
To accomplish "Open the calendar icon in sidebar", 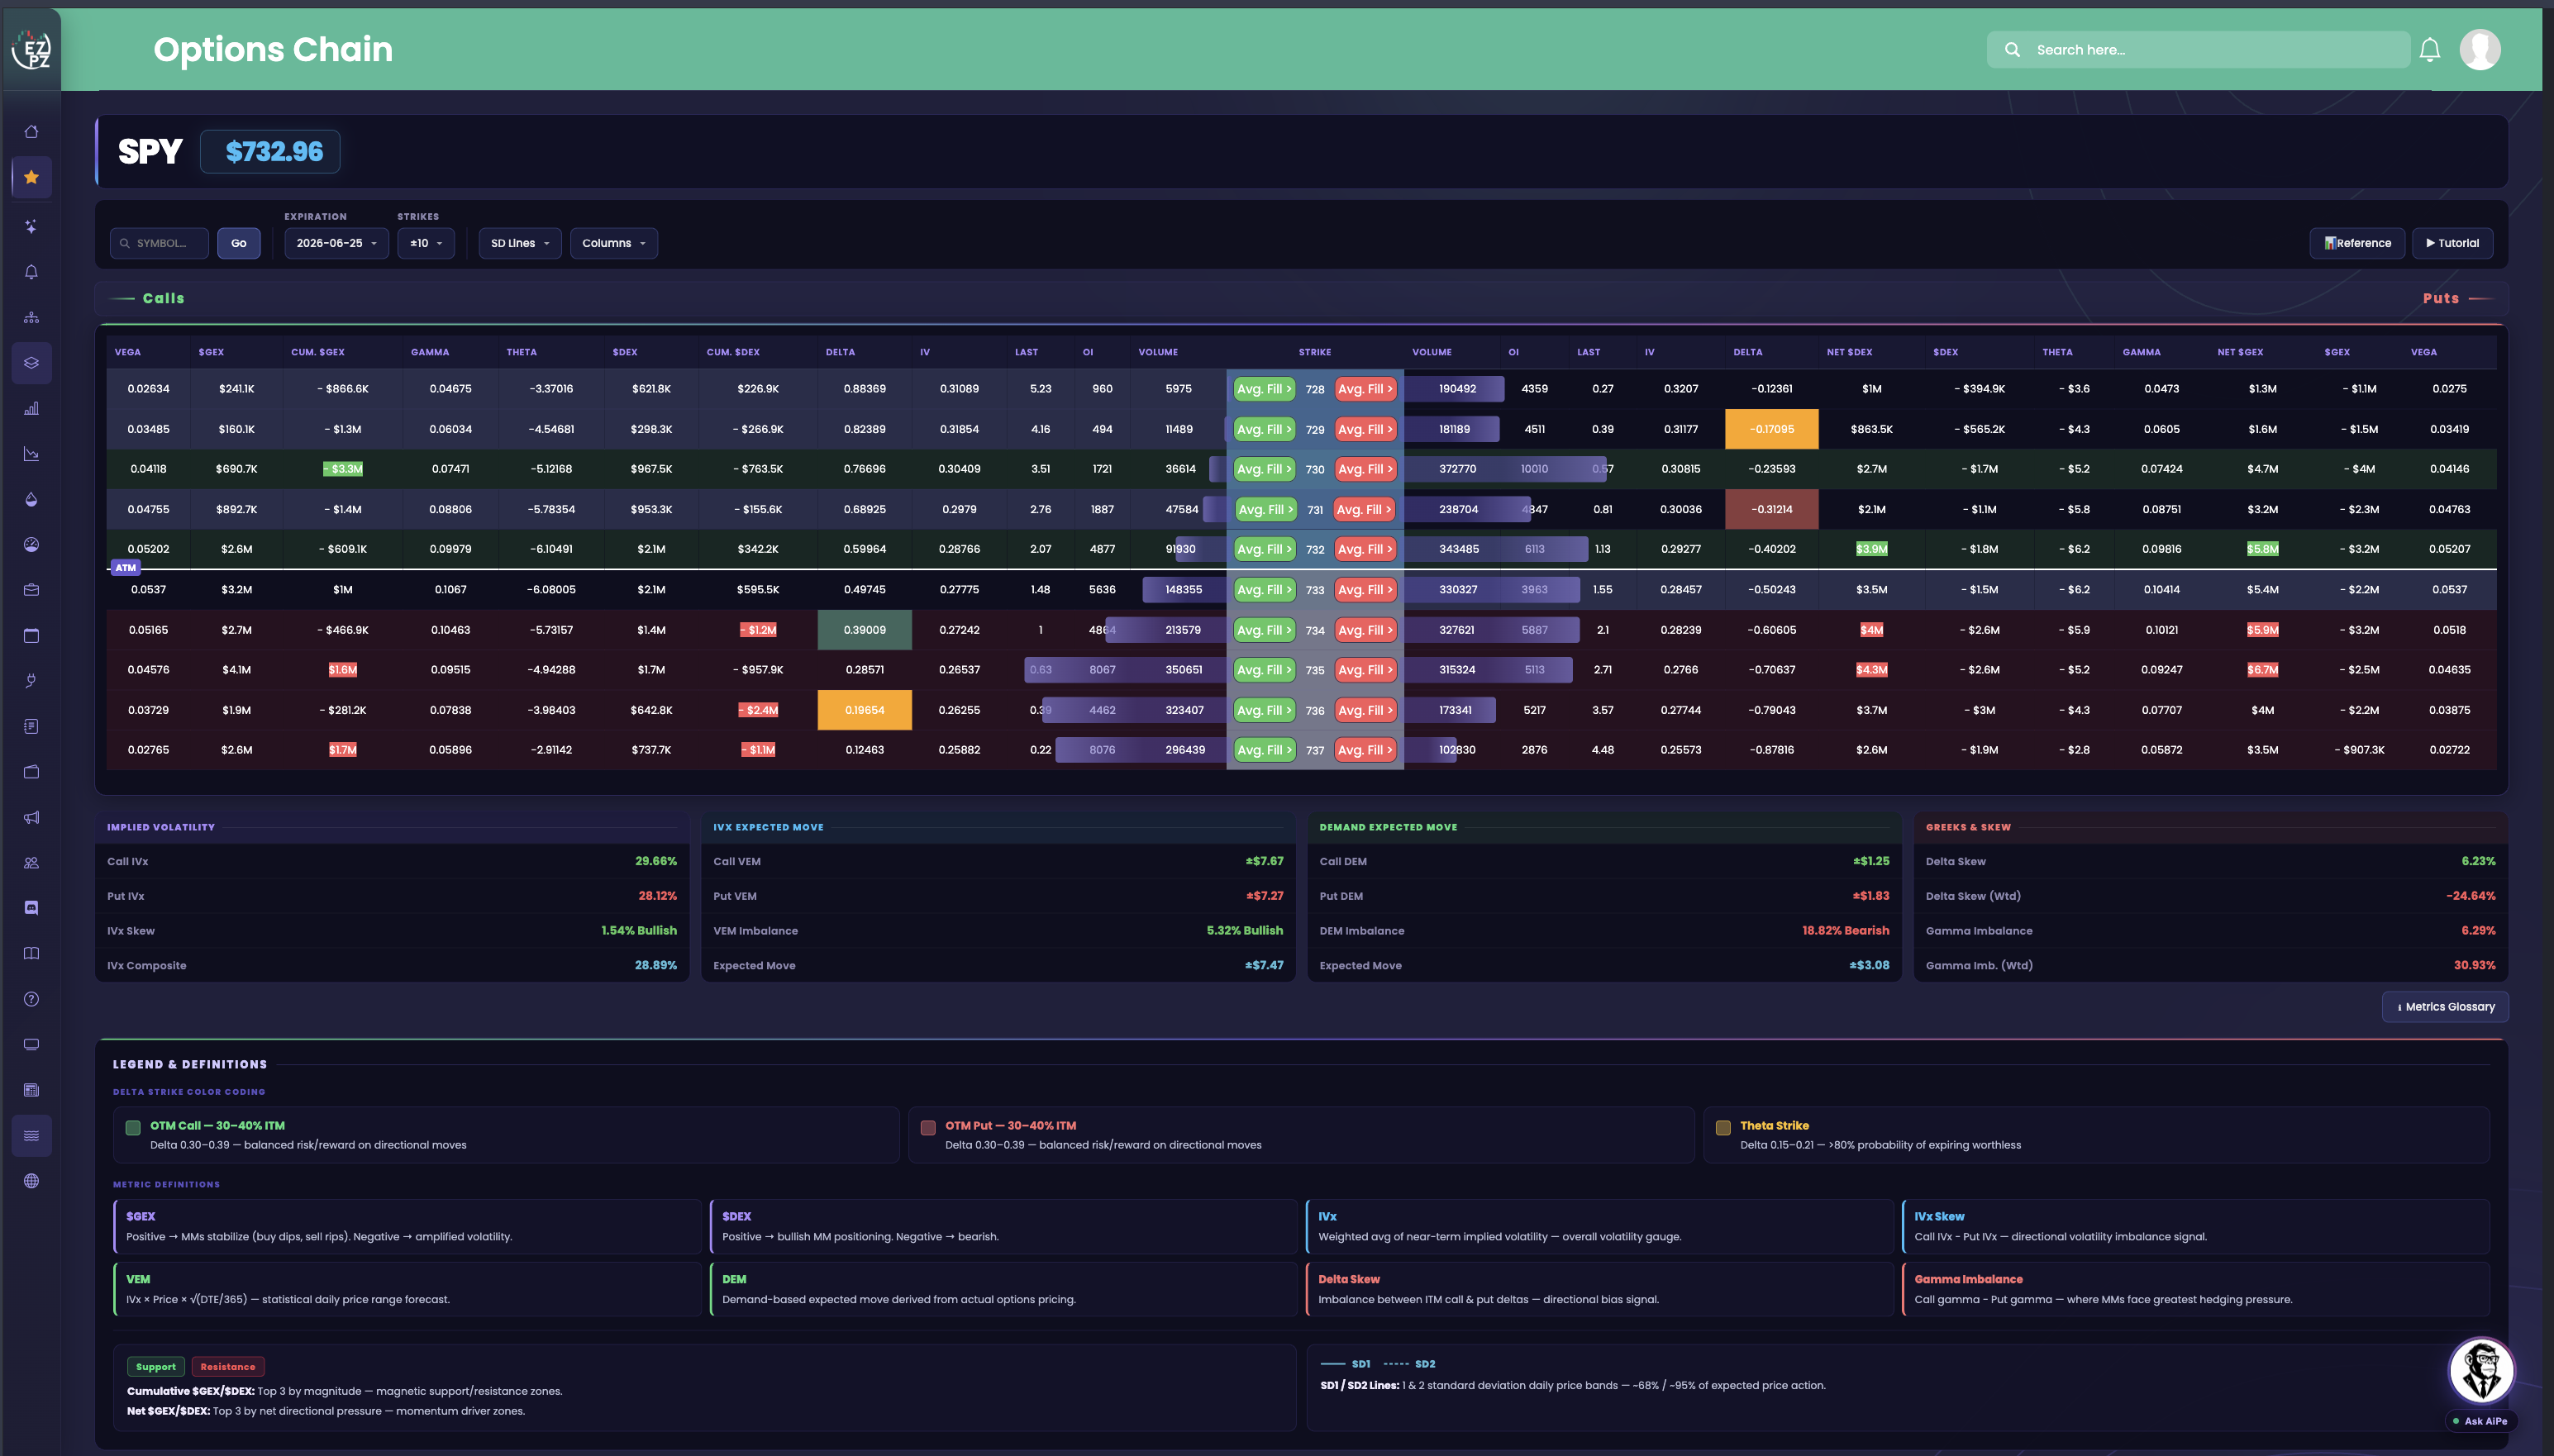I will (x=31, y=635).
